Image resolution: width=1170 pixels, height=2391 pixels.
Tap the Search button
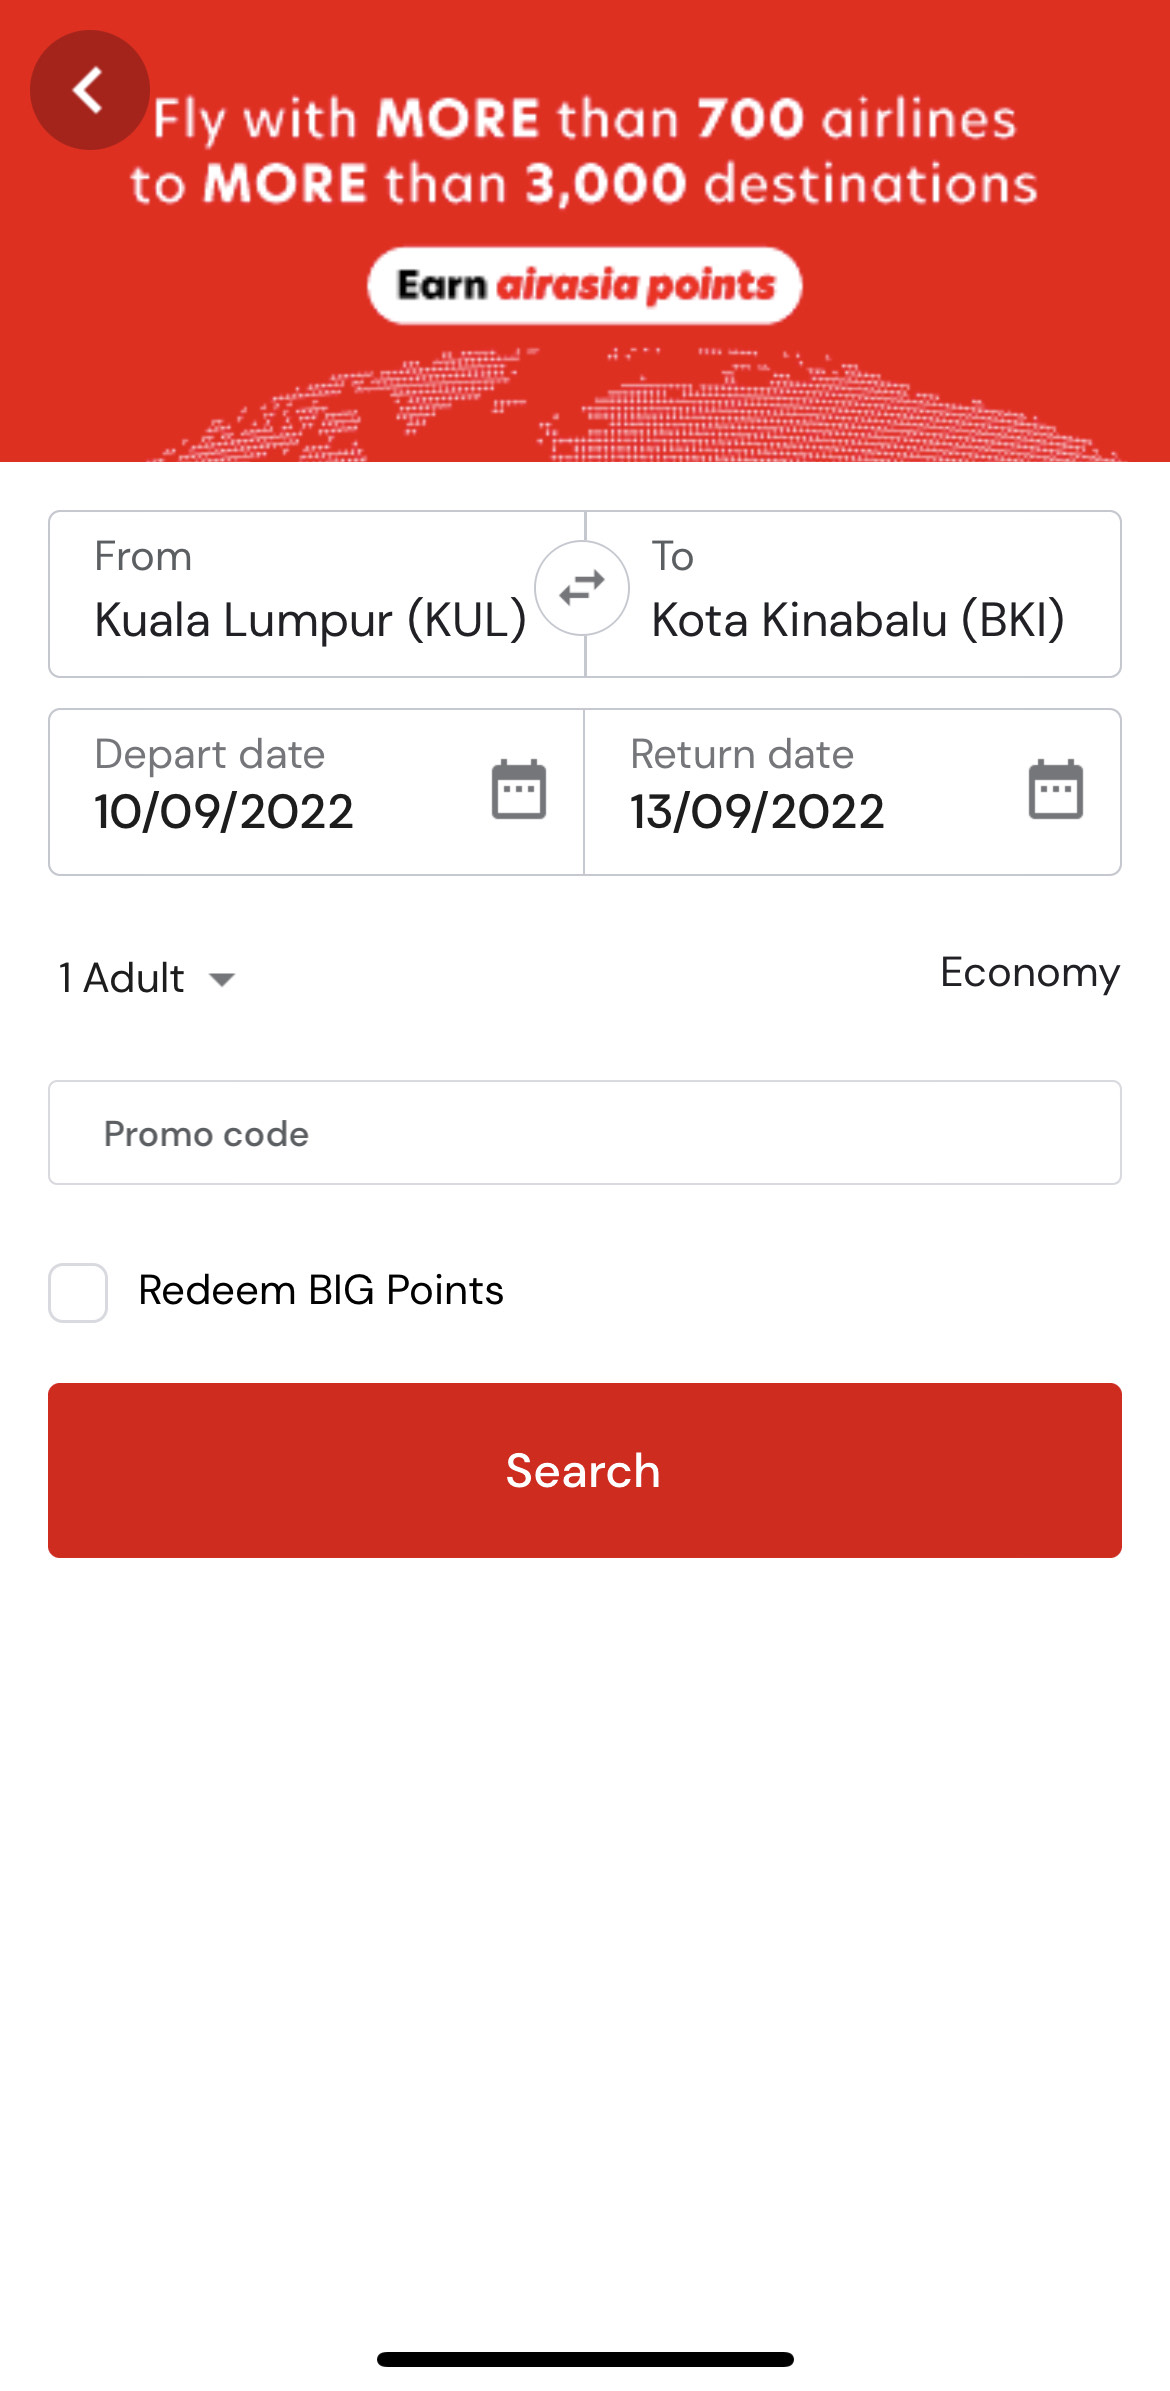point(585,1470)
